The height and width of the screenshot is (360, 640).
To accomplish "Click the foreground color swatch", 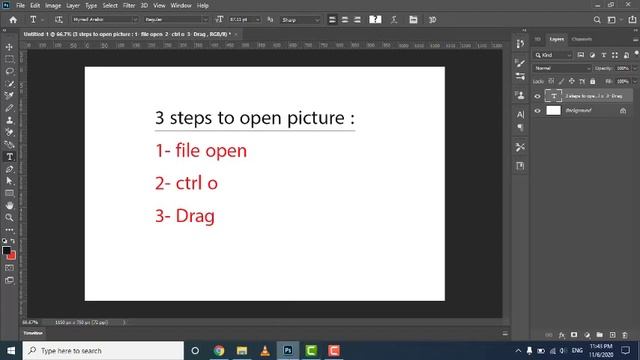I will click(6, 251).
